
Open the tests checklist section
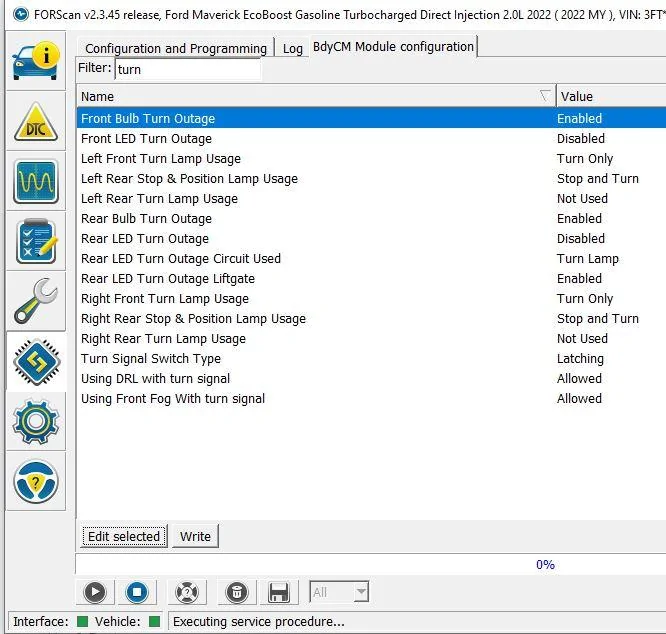36,241
